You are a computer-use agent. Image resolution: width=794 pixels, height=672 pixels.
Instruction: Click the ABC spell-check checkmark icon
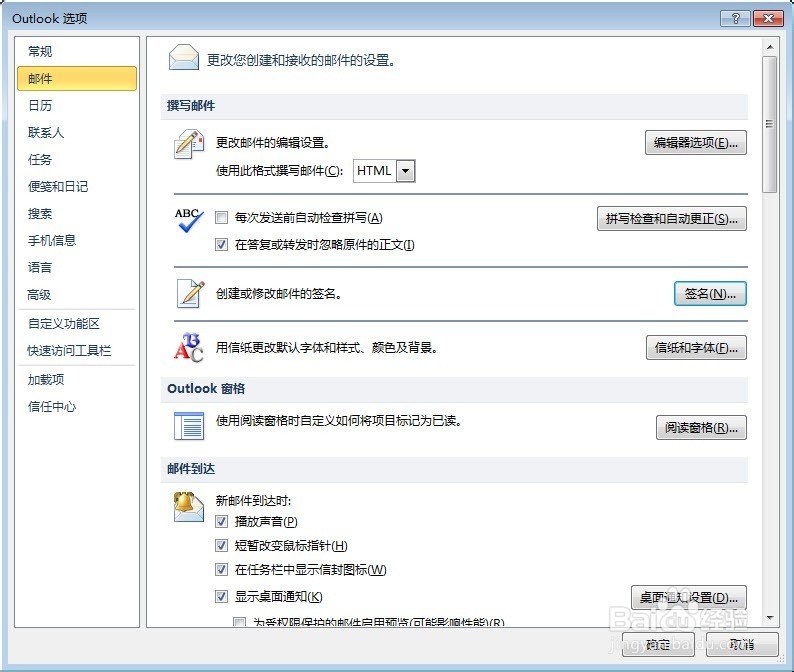[188, 220]
